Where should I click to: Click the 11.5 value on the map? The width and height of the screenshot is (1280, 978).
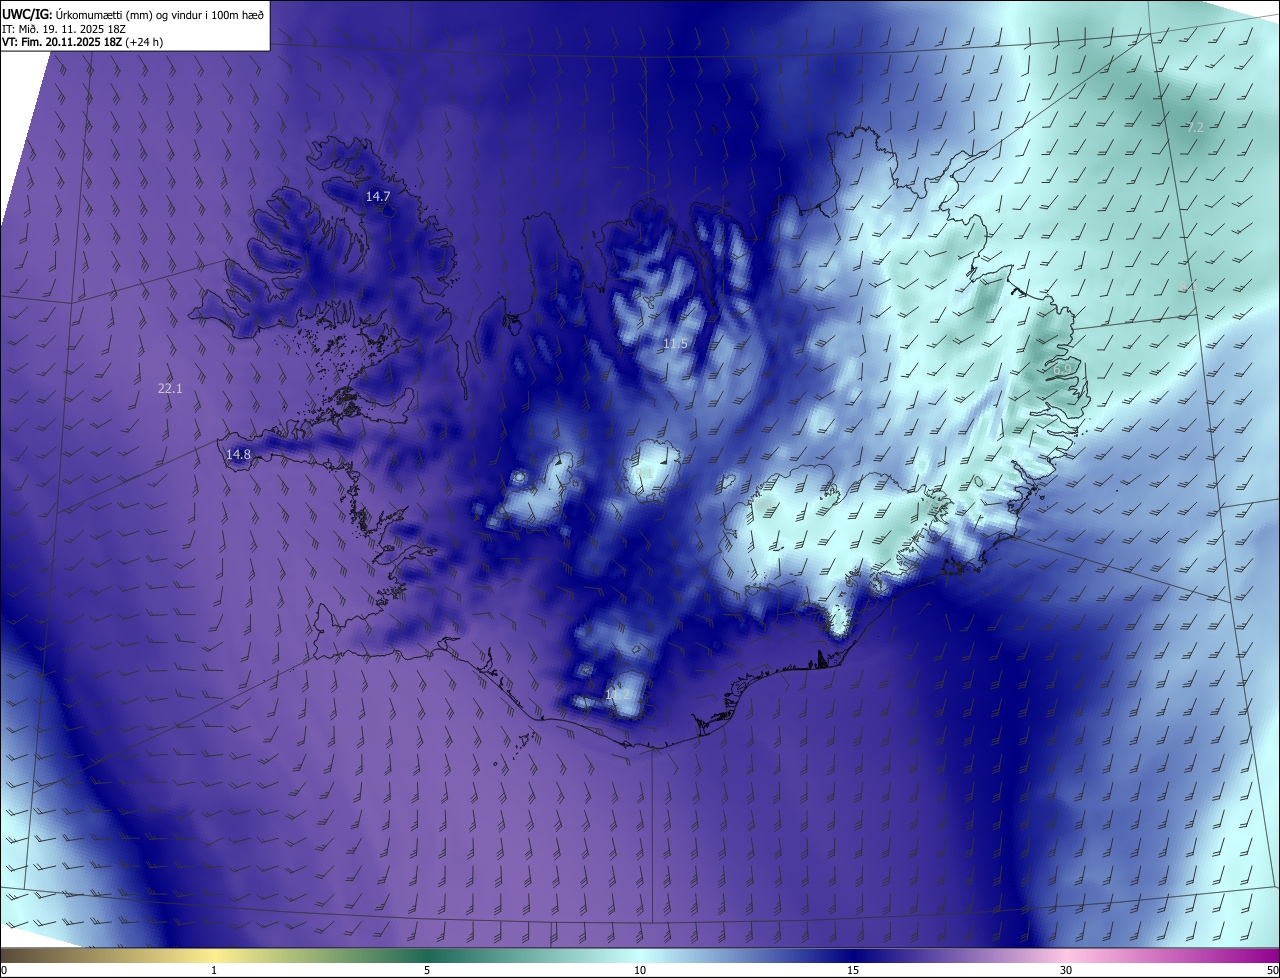[675, 344]
